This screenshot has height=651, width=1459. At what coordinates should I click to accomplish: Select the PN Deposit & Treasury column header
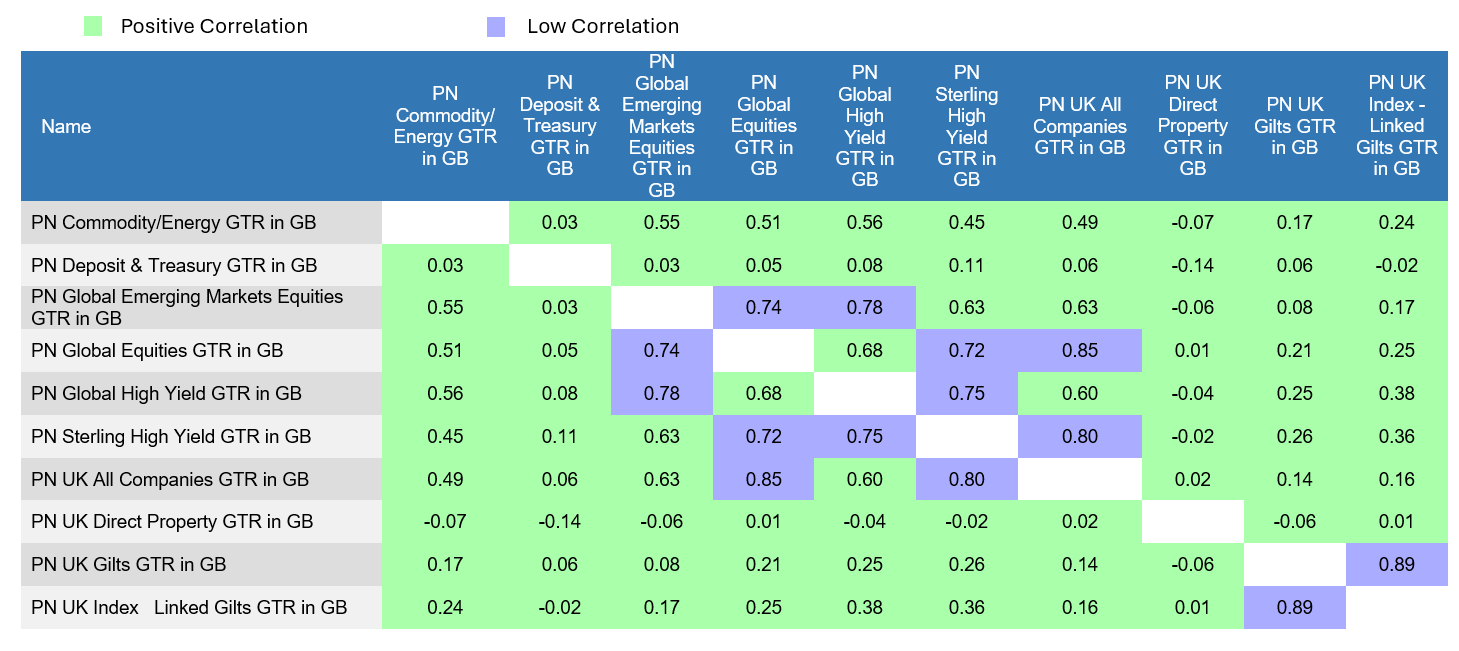coord(560,126)
